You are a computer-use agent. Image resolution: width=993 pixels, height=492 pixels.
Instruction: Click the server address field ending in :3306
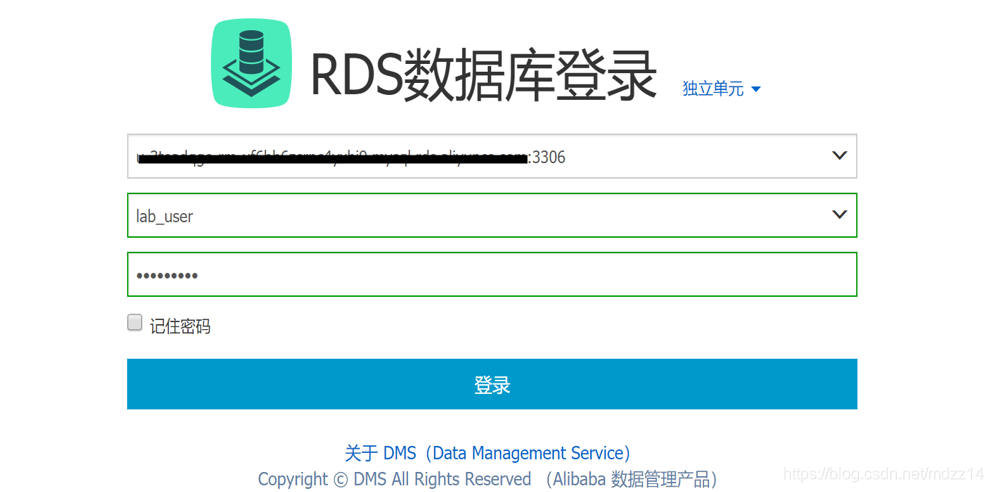coord(492,156)
